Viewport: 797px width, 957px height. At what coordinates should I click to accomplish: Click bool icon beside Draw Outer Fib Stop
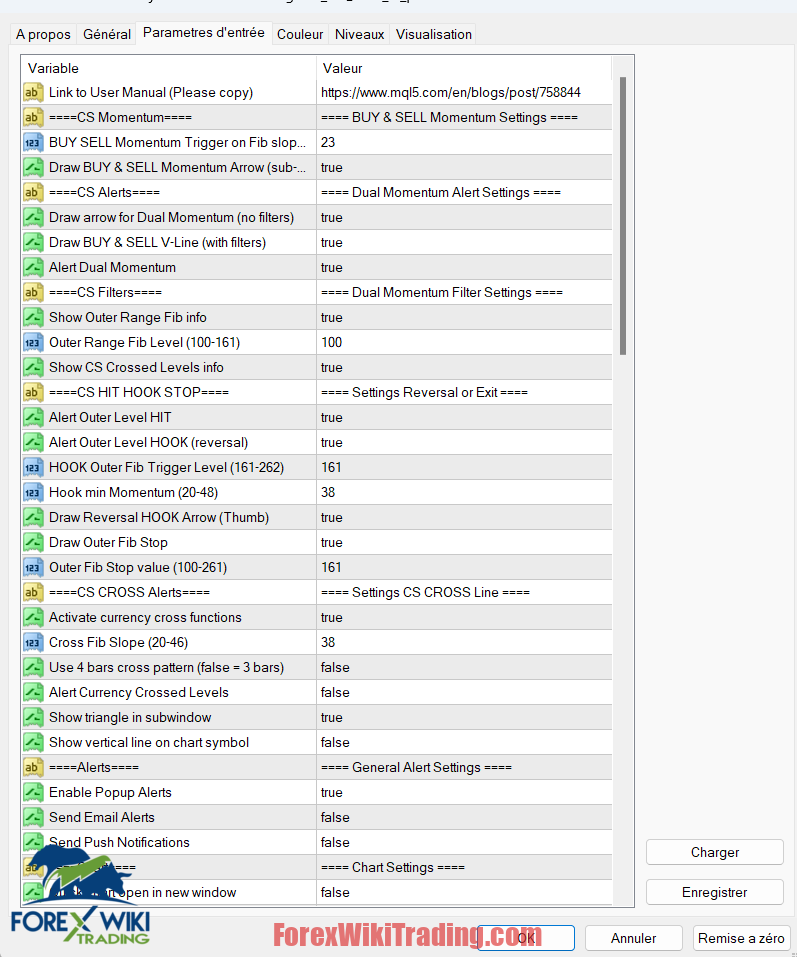click(33, 543)
